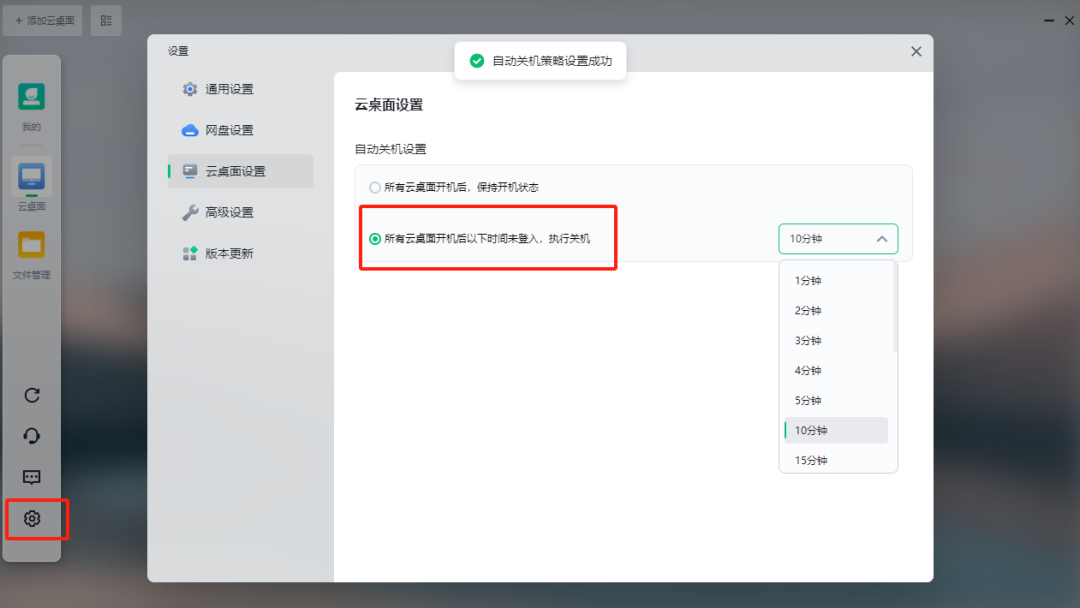Collapse the 10分钟 shutdown time dropdown
Image resolution: width=1080 pixels, height=608 pixels.
click(838, 239)
